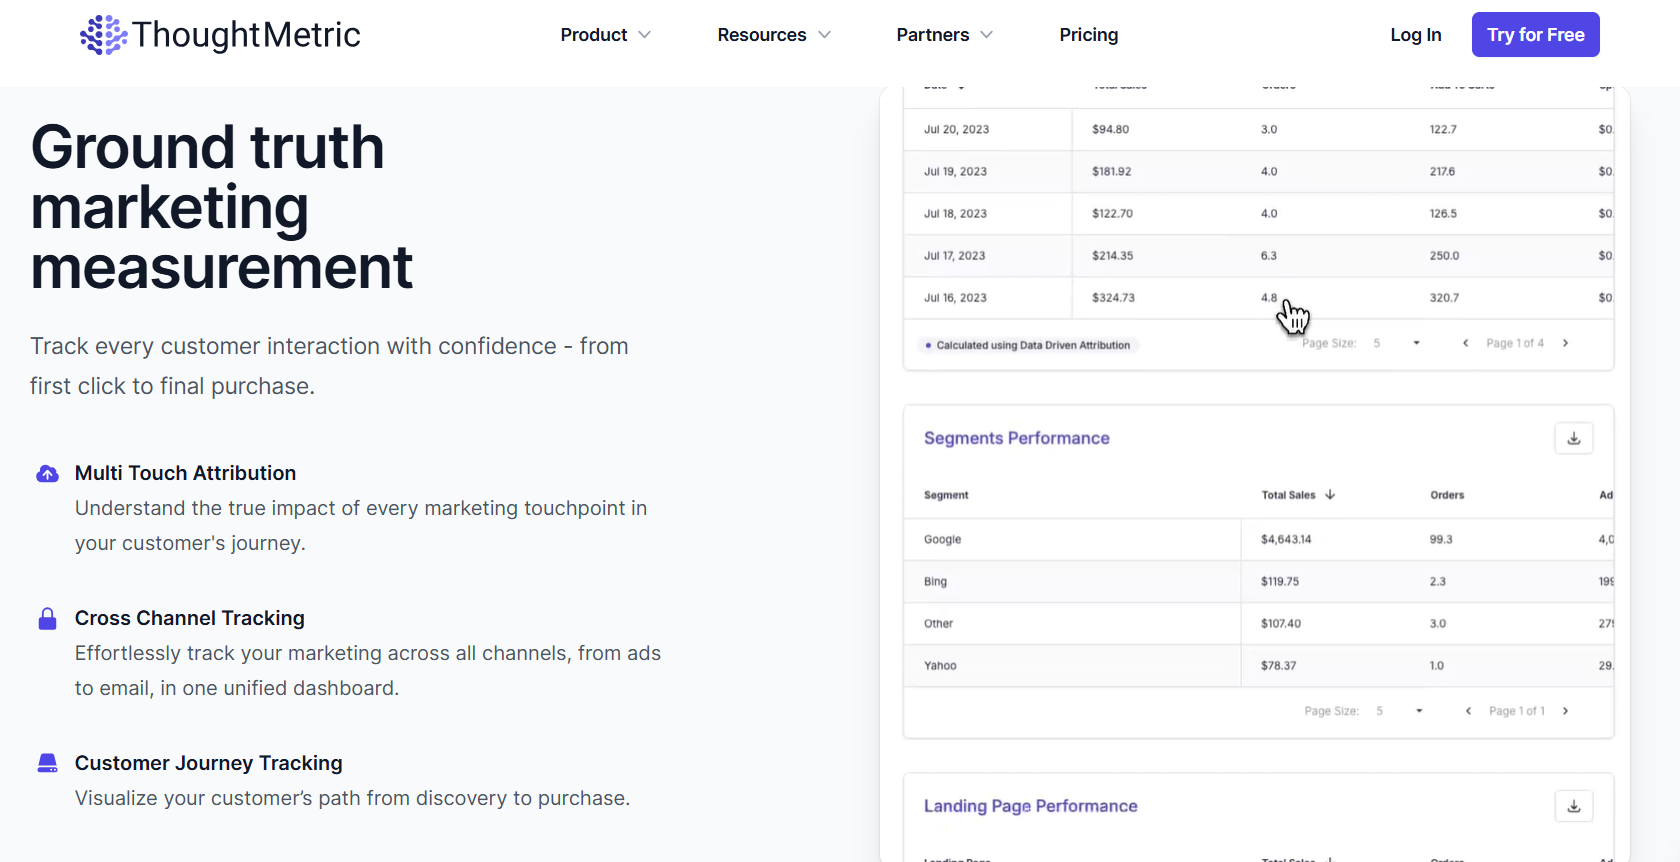Select the Google segment row

coord(1258,539)
